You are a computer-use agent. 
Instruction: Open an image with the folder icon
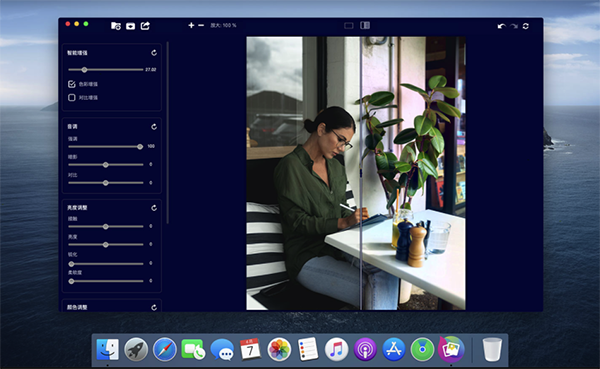(116, 26)
